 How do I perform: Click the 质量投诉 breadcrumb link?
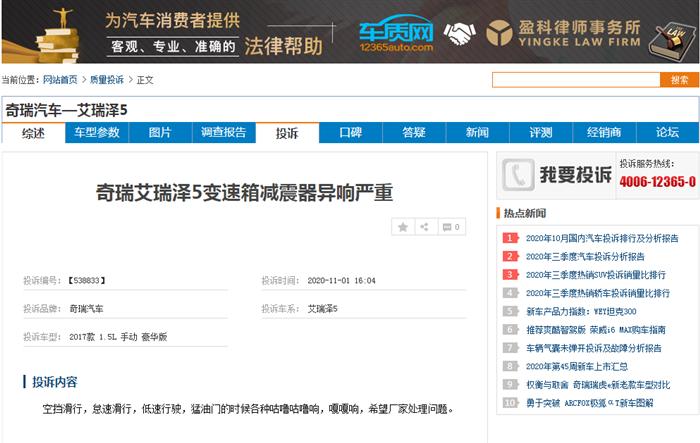107,80
